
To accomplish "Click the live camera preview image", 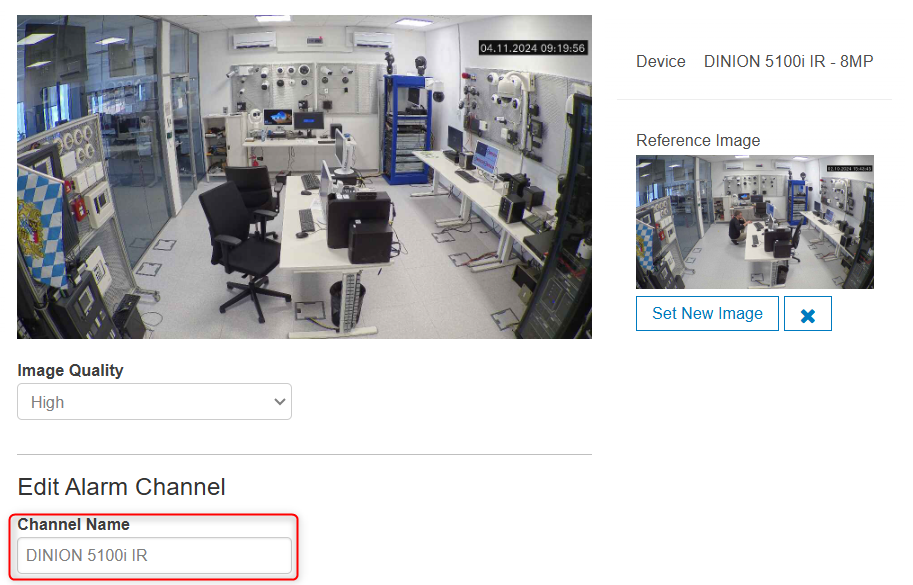I will (x=304, y=177).
